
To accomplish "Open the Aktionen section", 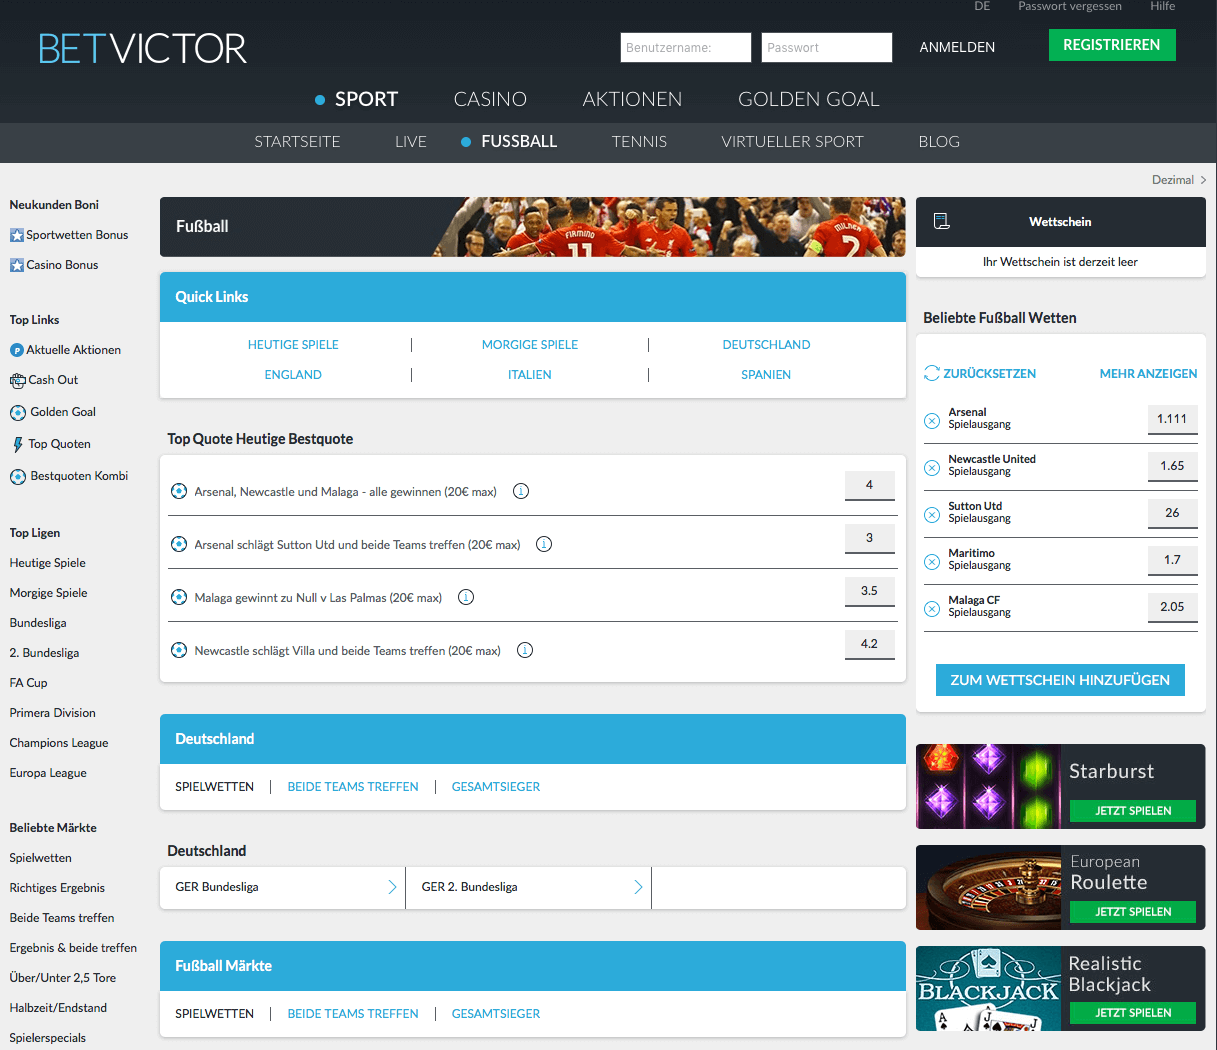I will pyautogui.click(x=632, y=99).
